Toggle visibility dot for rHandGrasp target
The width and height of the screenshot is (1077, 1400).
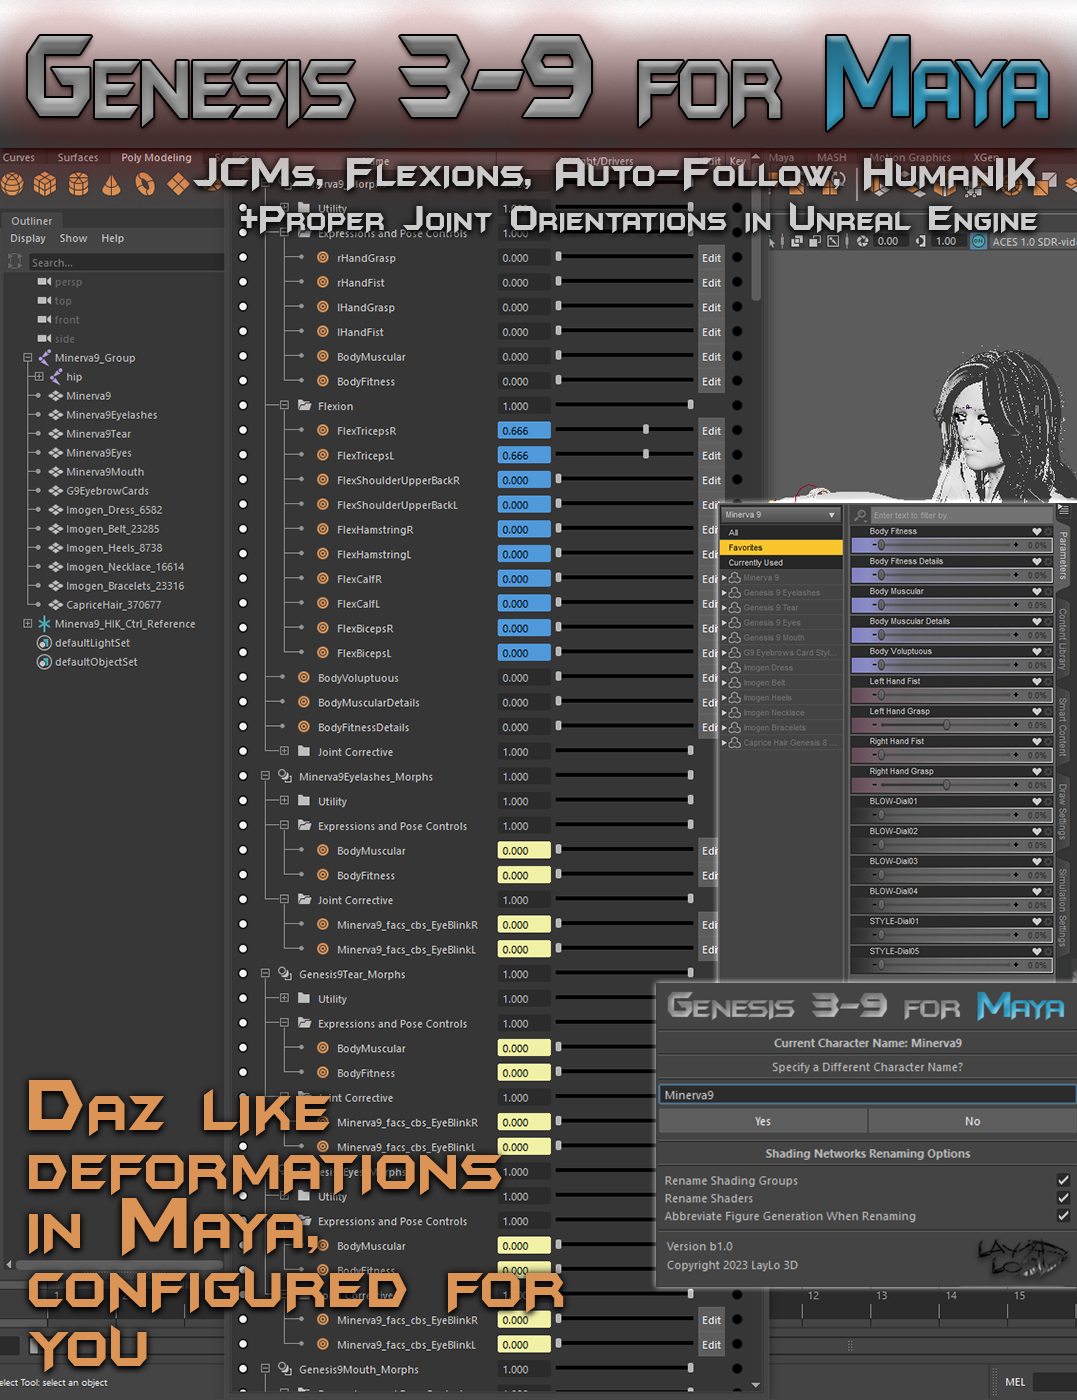click(x=243, y=257)
